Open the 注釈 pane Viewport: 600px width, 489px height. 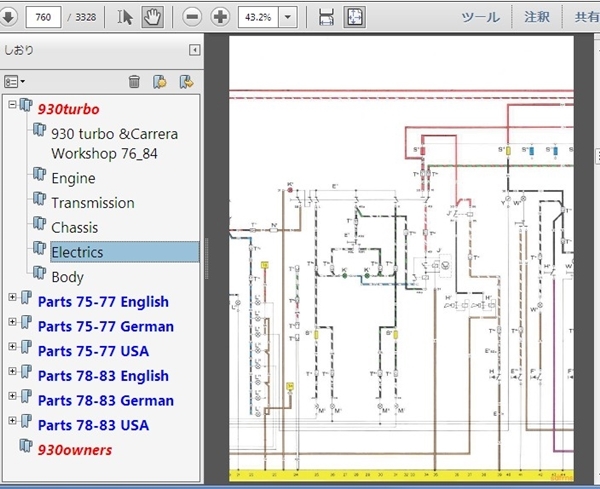(x=537, y=17)
